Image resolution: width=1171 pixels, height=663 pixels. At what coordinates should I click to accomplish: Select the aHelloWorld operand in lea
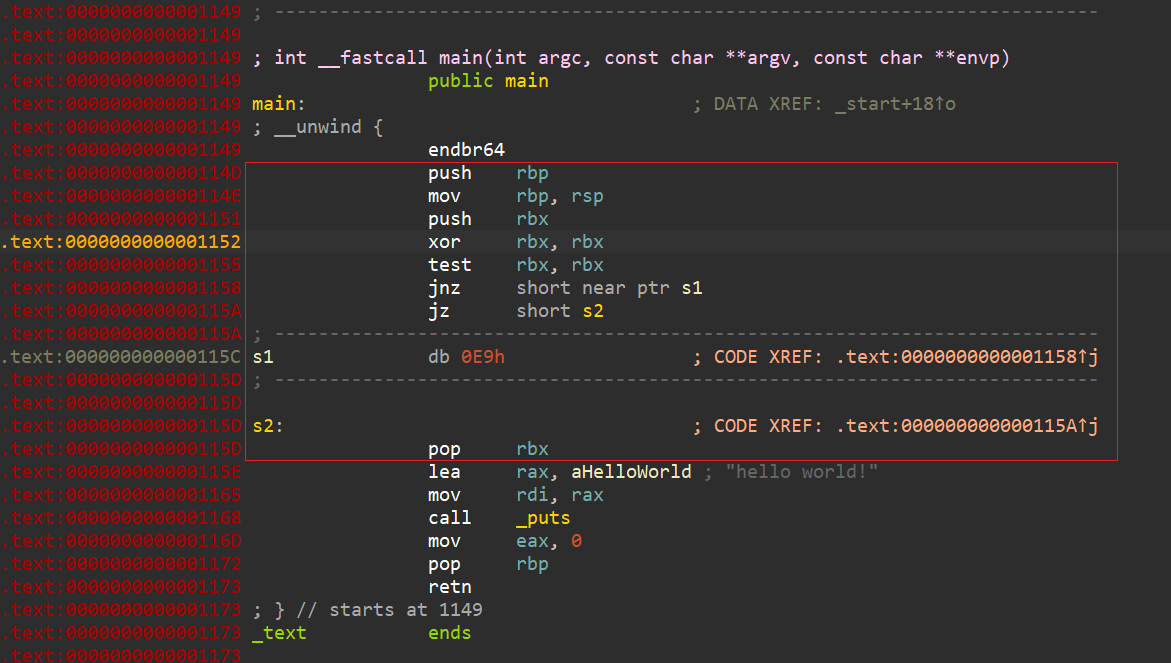point(631,472)
